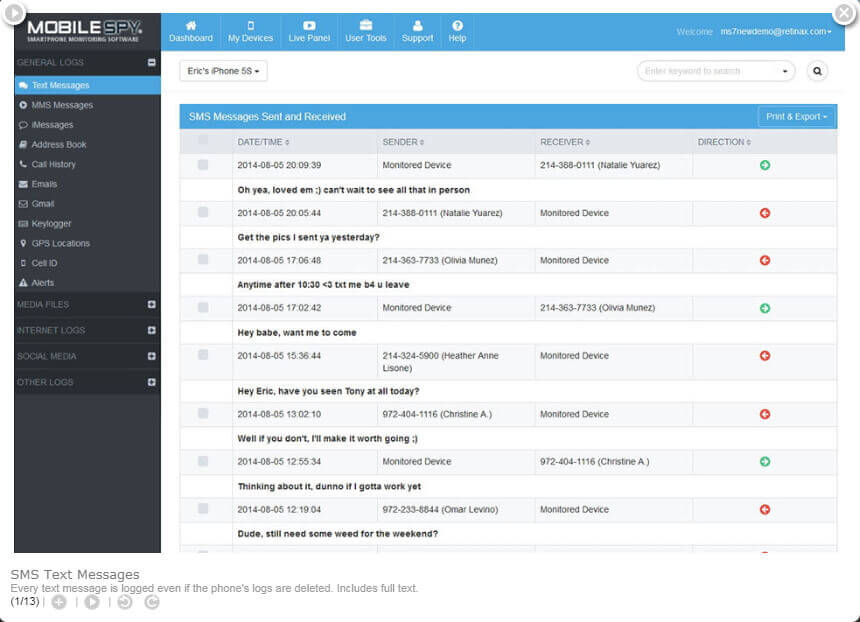Expand the Social Media sidebar section

click(152, 356)
